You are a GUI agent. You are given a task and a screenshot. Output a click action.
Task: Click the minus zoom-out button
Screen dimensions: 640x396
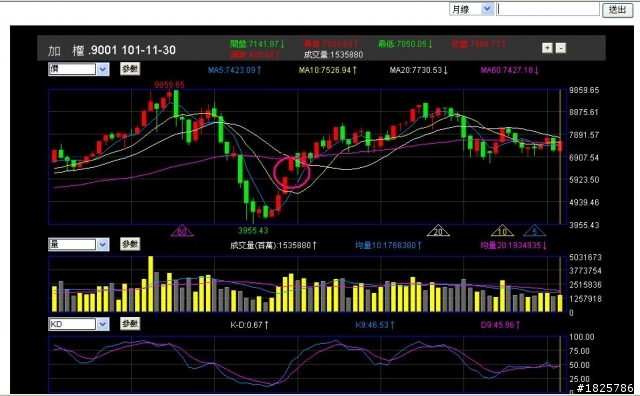coord(561,48)
